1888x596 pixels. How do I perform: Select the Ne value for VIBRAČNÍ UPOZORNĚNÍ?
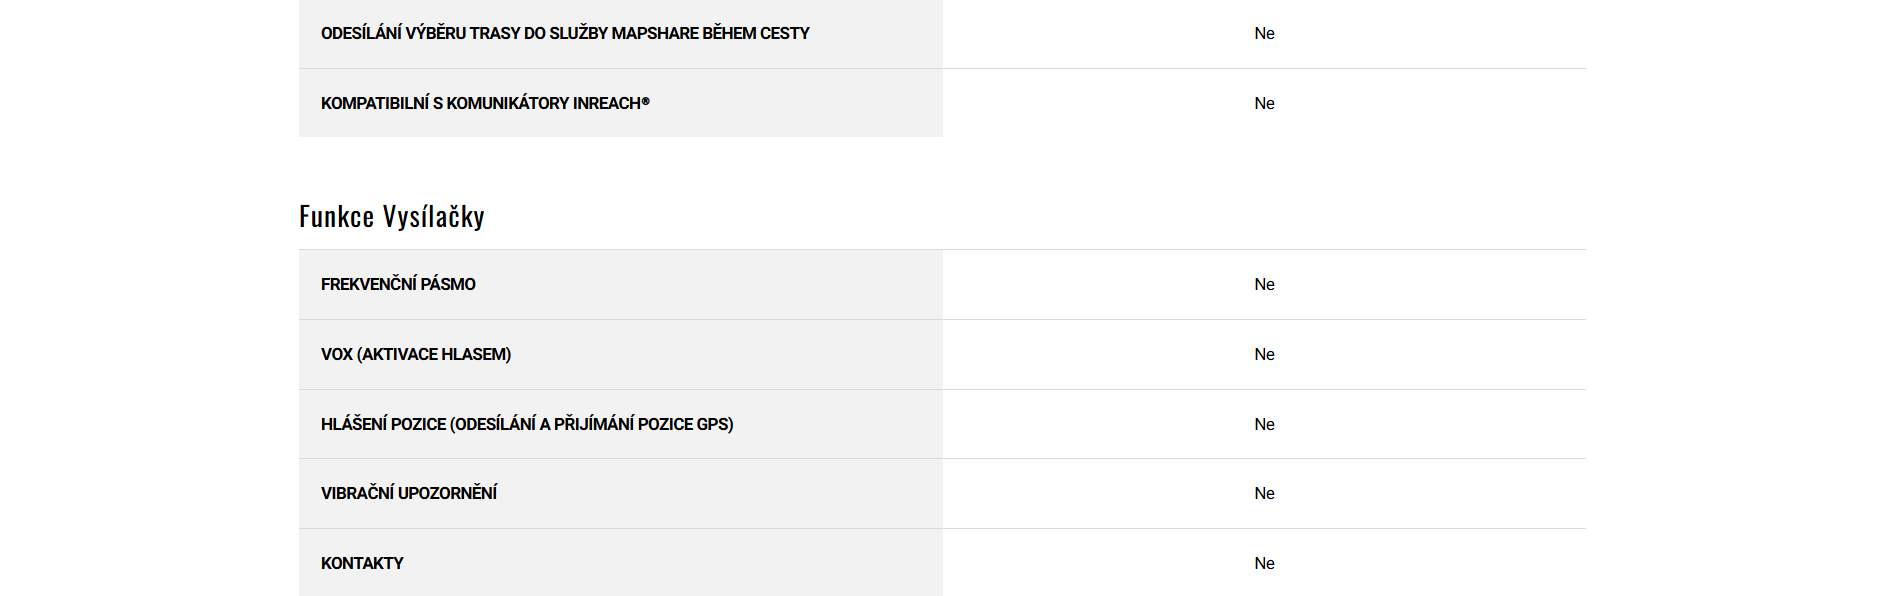(x=1264, y=494)
